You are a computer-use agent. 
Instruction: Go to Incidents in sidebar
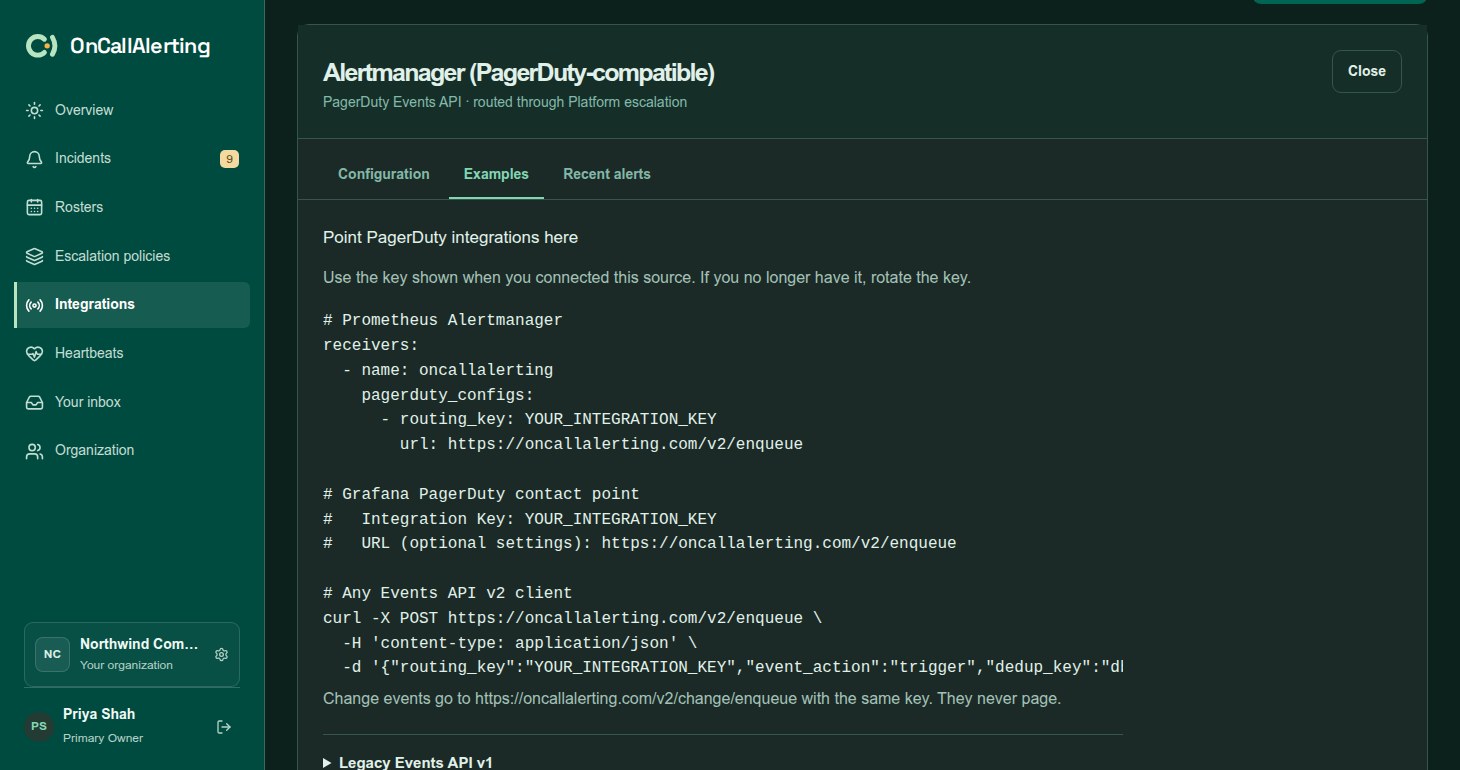132,158
